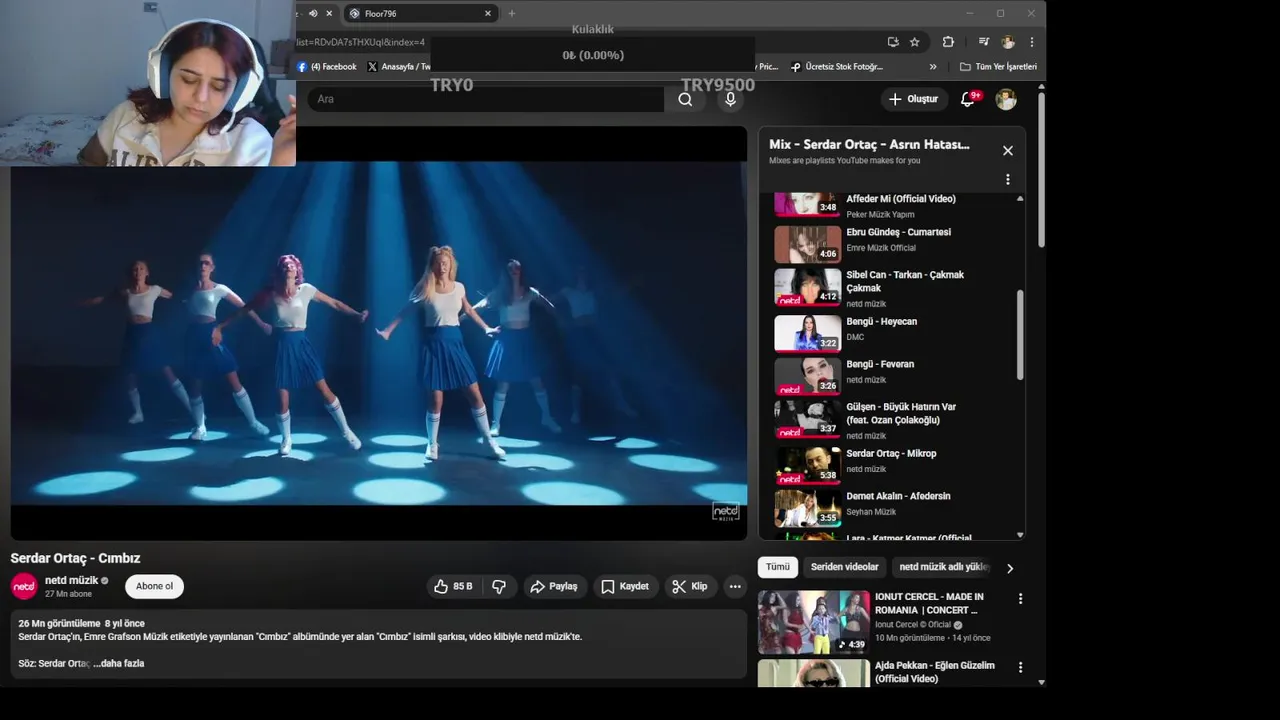1280x720 pixels.
Task: Click the Serdar Ortaç - Cımbız video player
Action: coord(379,333)
